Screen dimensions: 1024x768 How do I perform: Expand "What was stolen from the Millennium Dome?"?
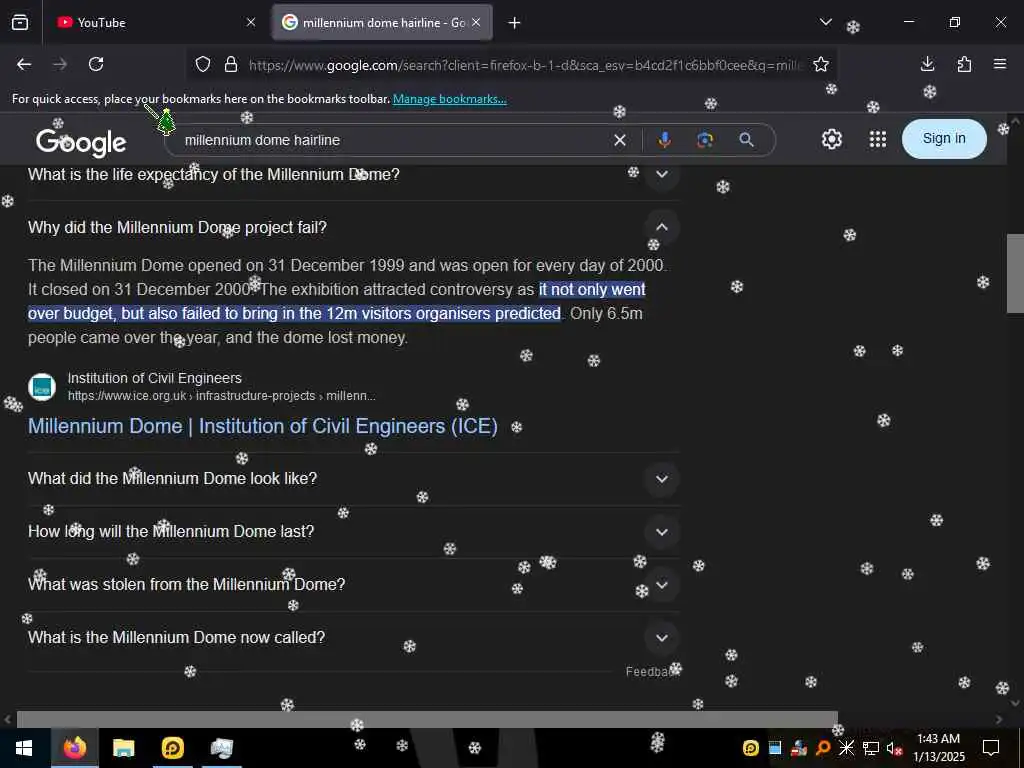coord(662,584)
